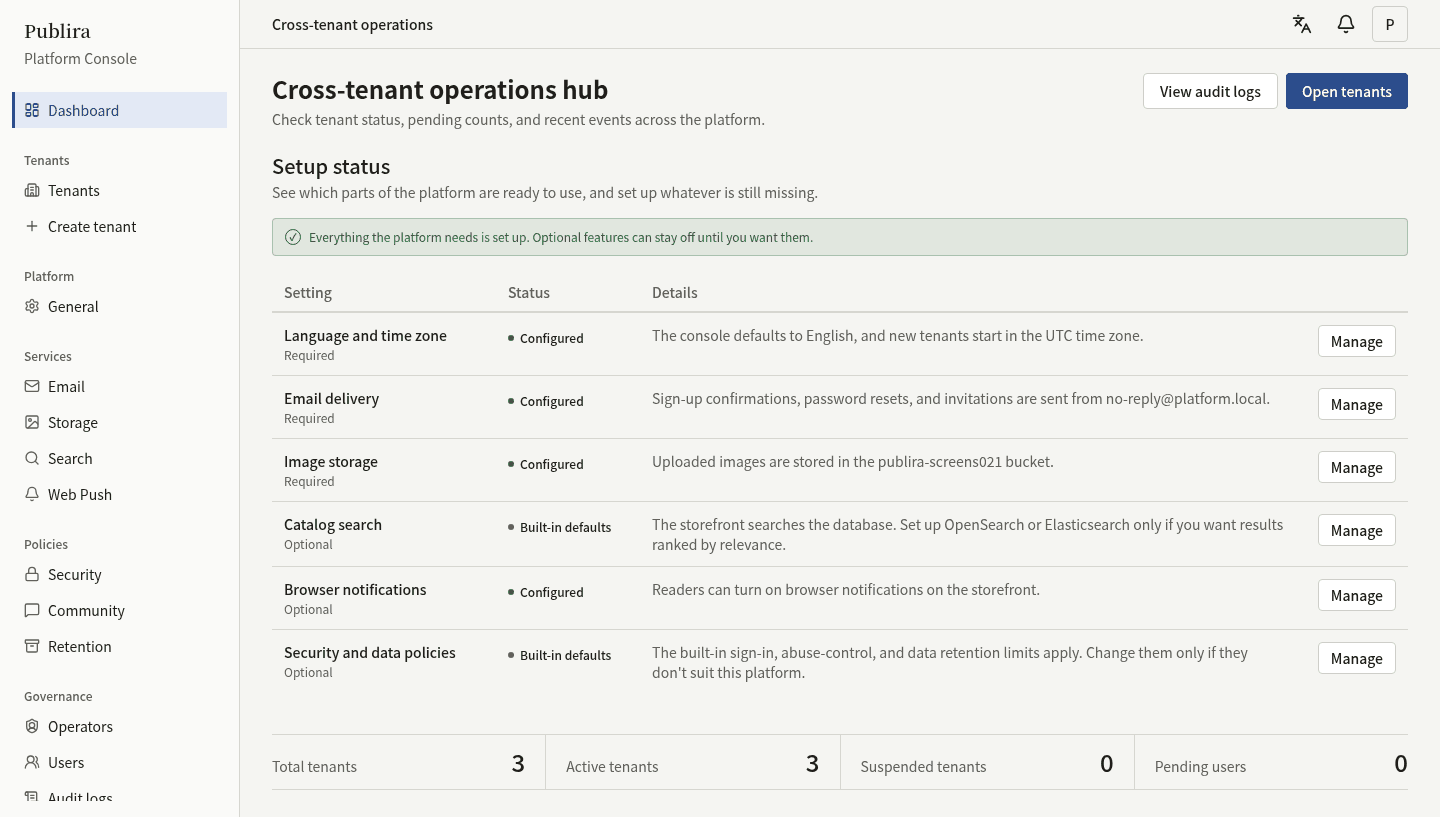Manage the Image storage setting
Viewport: 1440px width, 817px height.
click(x=1356, y=467)
